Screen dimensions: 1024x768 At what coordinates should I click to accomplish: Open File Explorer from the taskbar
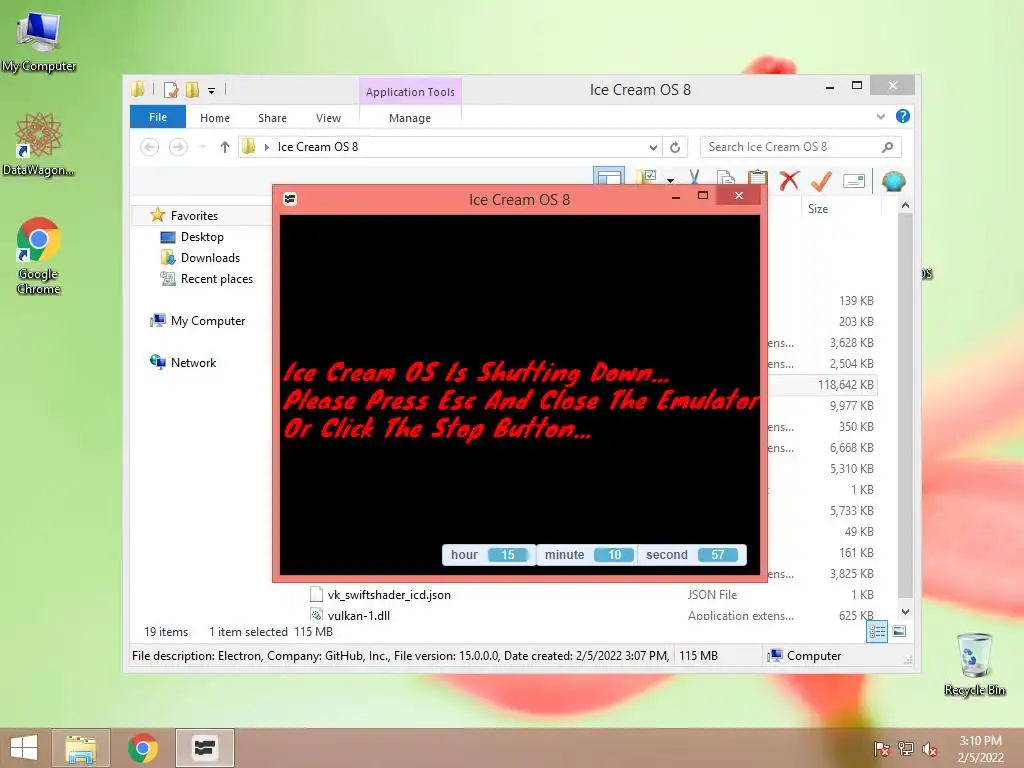[81, 748]
